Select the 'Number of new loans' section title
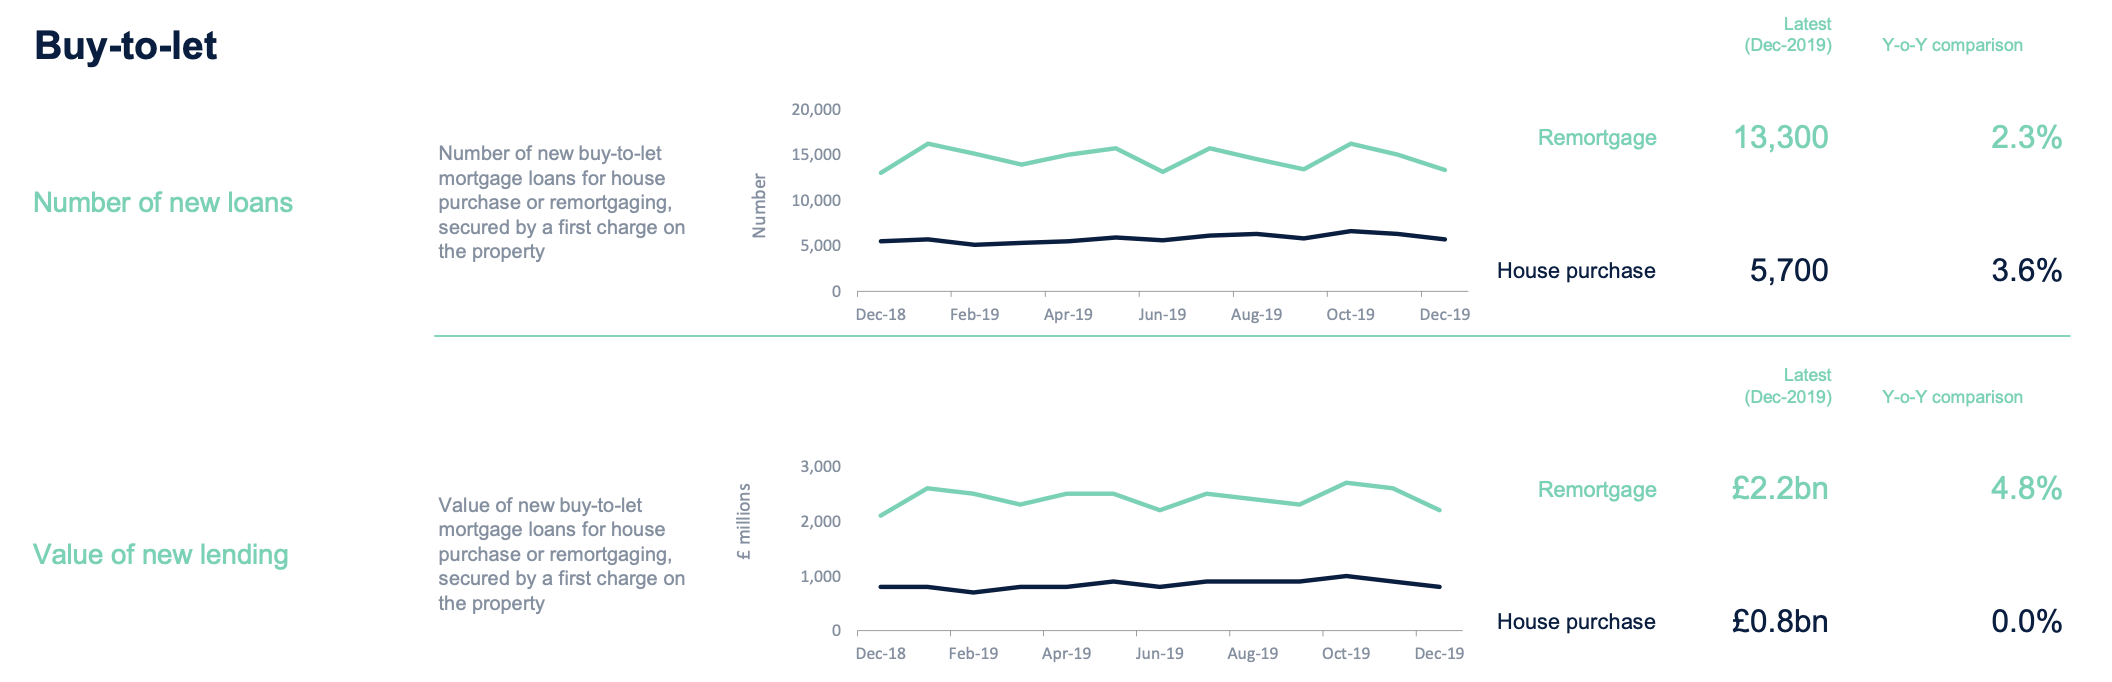The image size is (2112, 682). (163, 202)
